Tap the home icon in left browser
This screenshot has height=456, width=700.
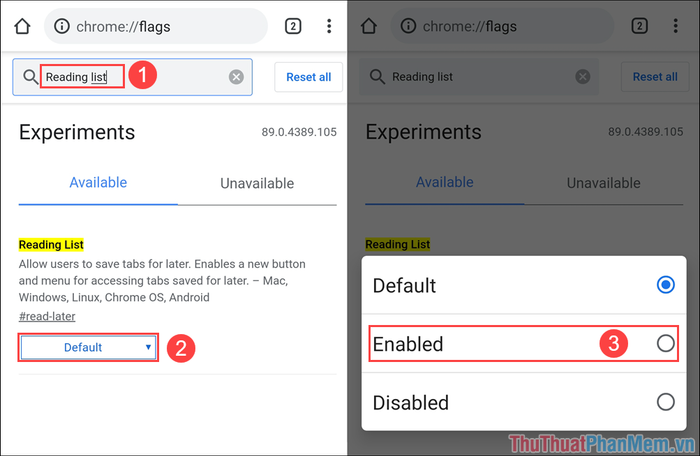[x=22, y=26]
